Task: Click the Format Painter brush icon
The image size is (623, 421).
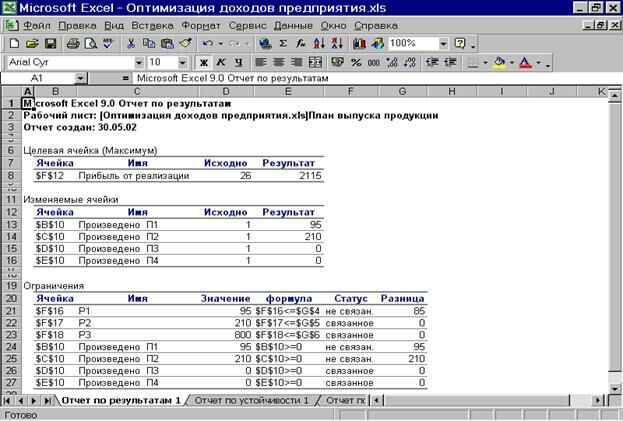Action: tap(184, 44)
